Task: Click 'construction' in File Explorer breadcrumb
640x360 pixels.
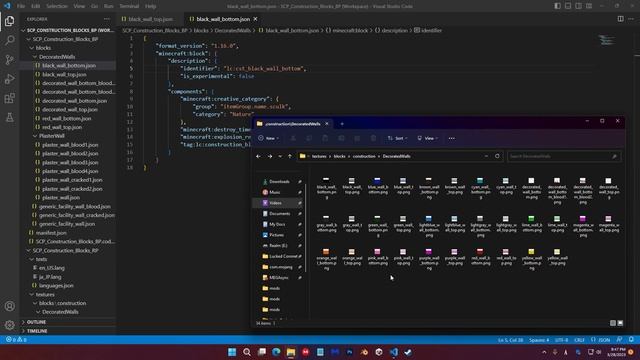Action: [x=364, y=156]
